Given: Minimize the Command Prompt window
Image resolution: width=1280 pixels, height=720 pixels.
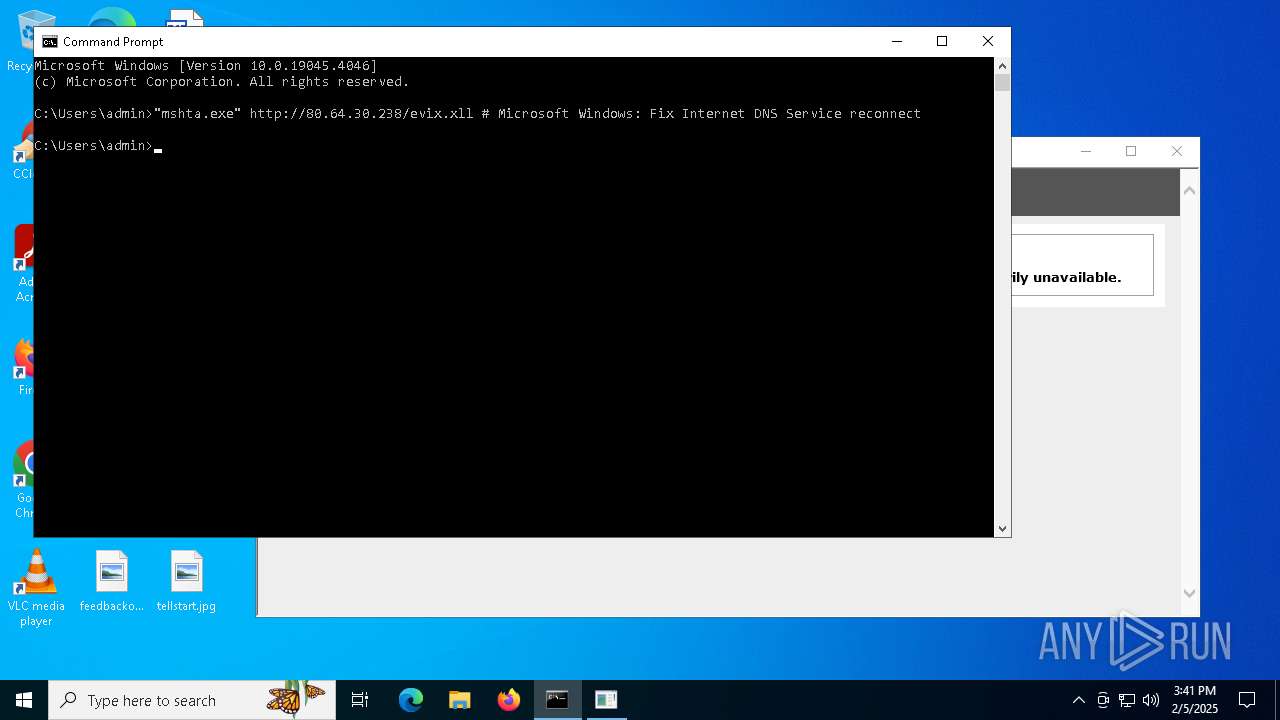Looking at the screenshot, I should coord(896,41).
